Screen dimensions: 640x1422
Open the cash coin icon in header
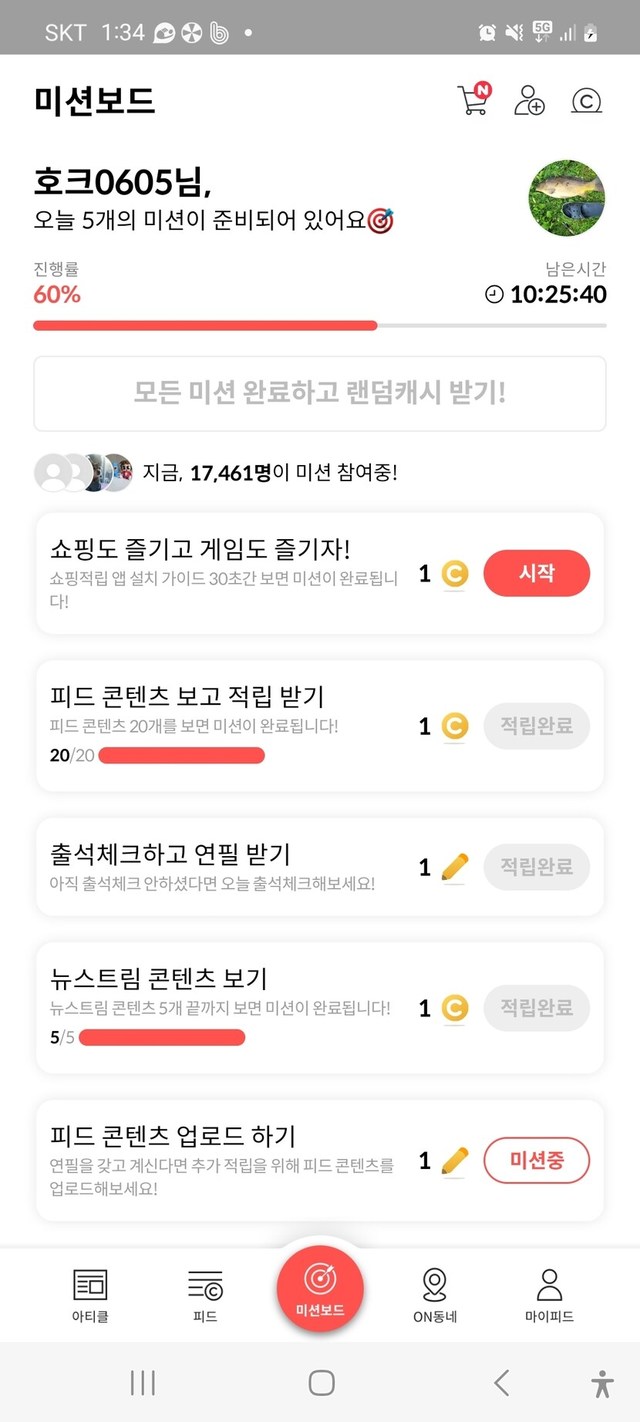pyautogui.click(x=585, y=101)
